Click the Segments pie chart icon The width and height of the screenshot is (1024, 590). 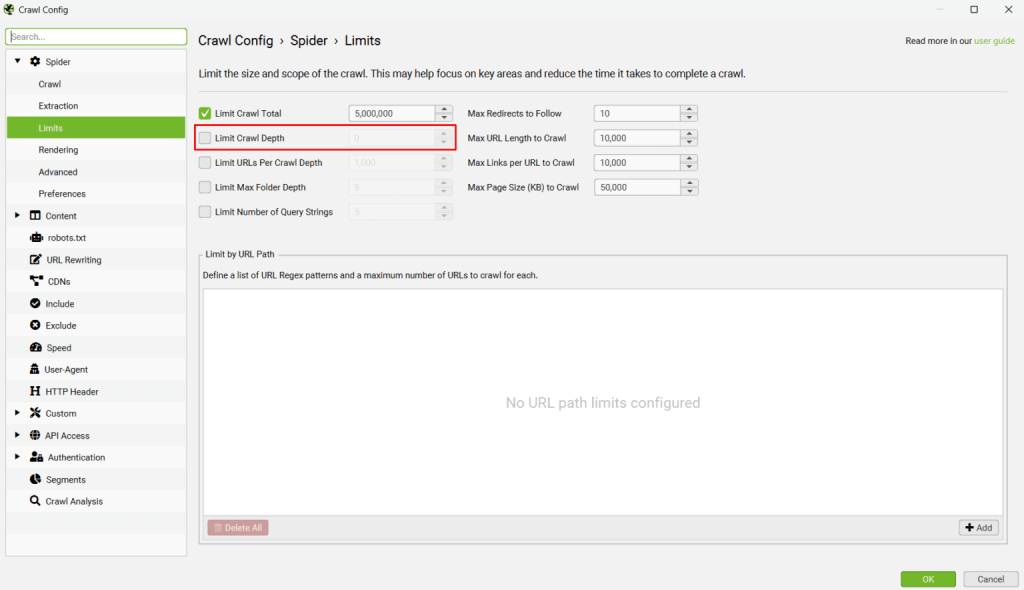pyautogui.click(x=35, y=479)
